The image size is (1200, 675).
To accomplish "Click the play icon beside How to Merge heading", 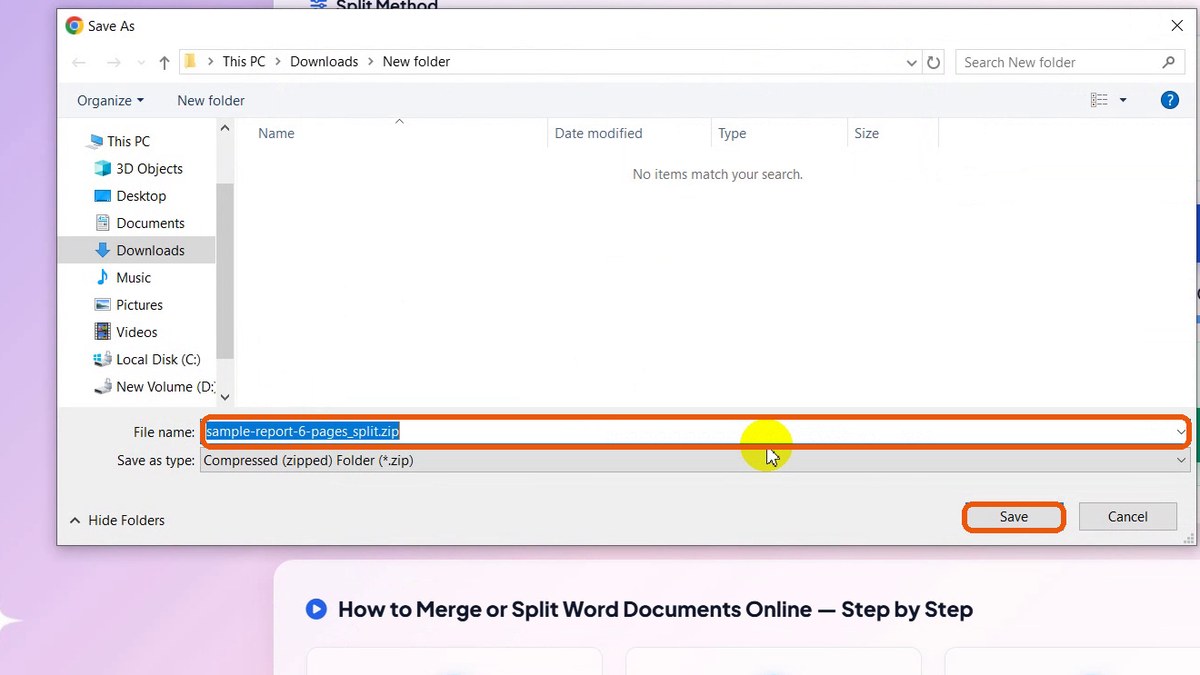I will pos(316,609).
